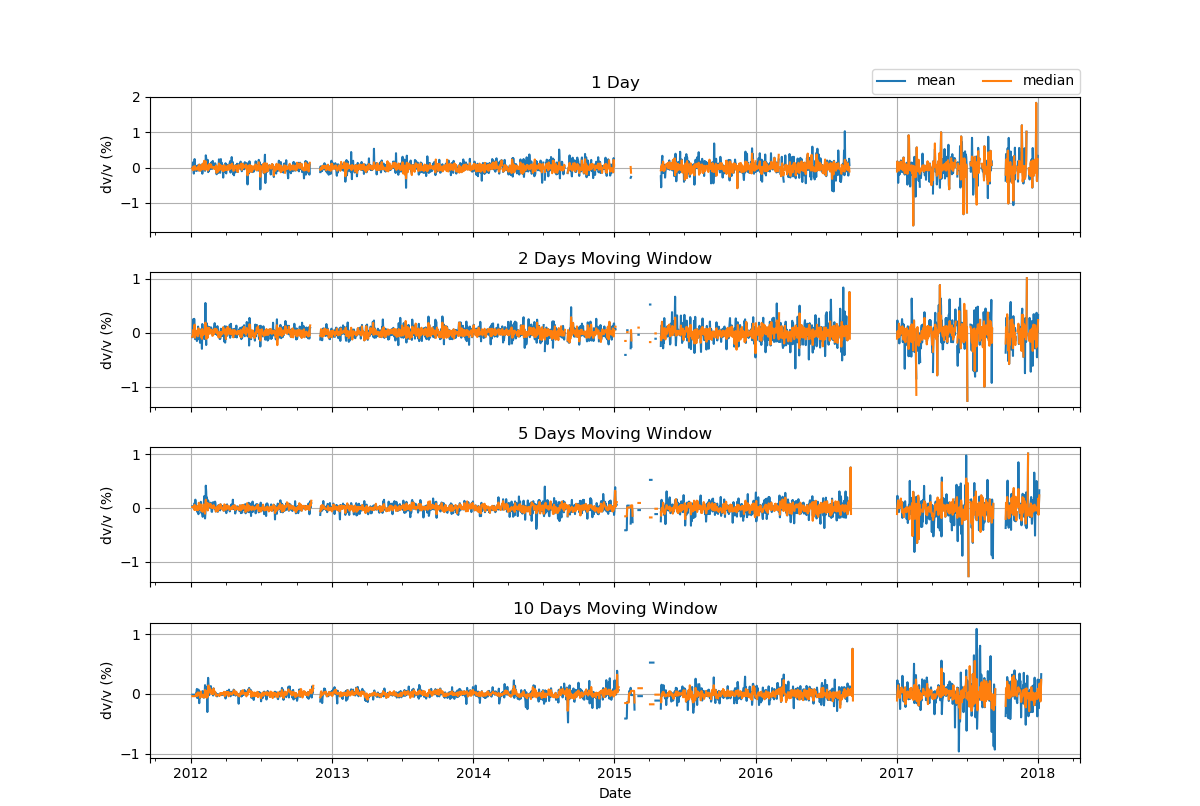
Task: Click the 2016 x-axis tick label
Action: tap(756, 773)
